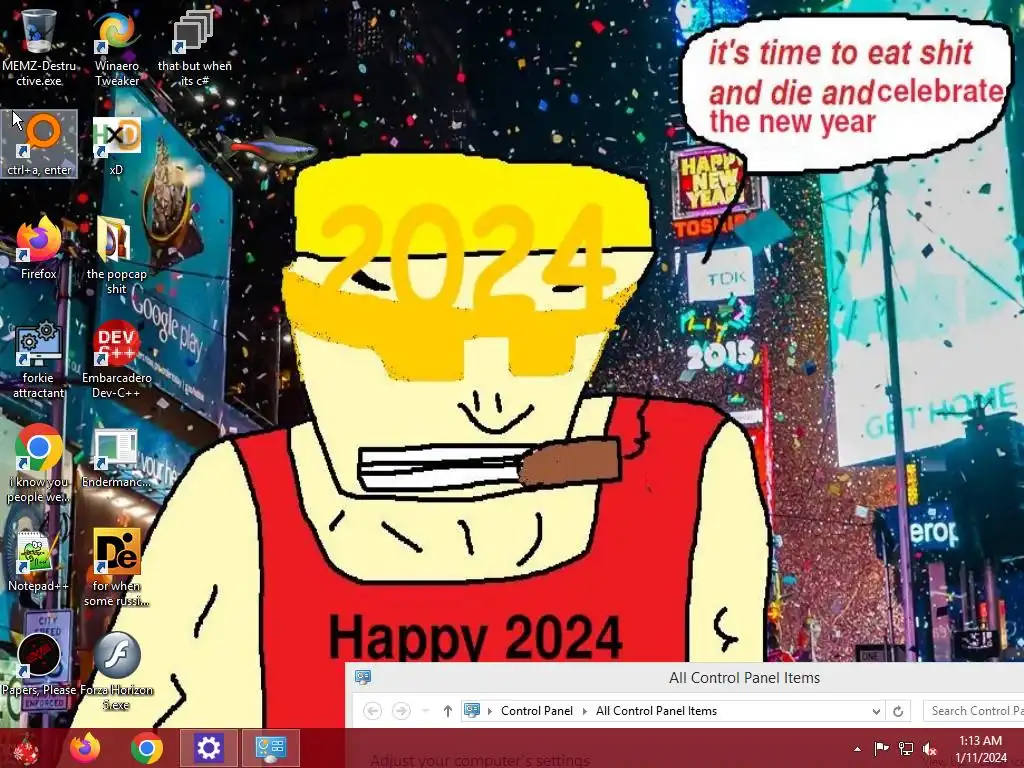
Task: Launch the Notepad++ desktop shortcut
Action: [x=39, y=561]
